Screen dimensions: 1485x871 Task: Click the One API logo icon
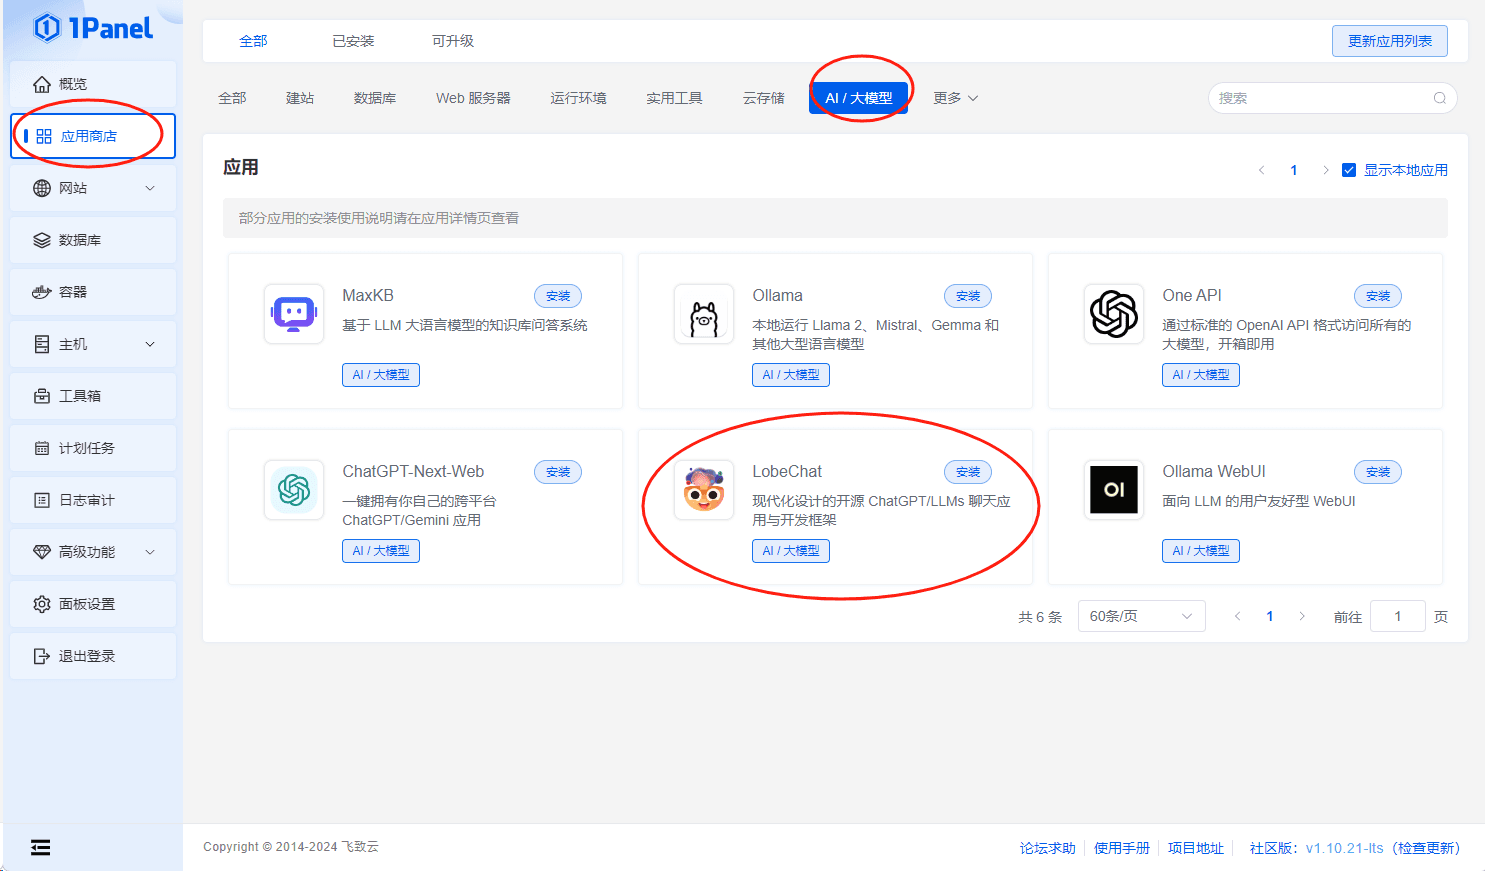pos(1113,314)
